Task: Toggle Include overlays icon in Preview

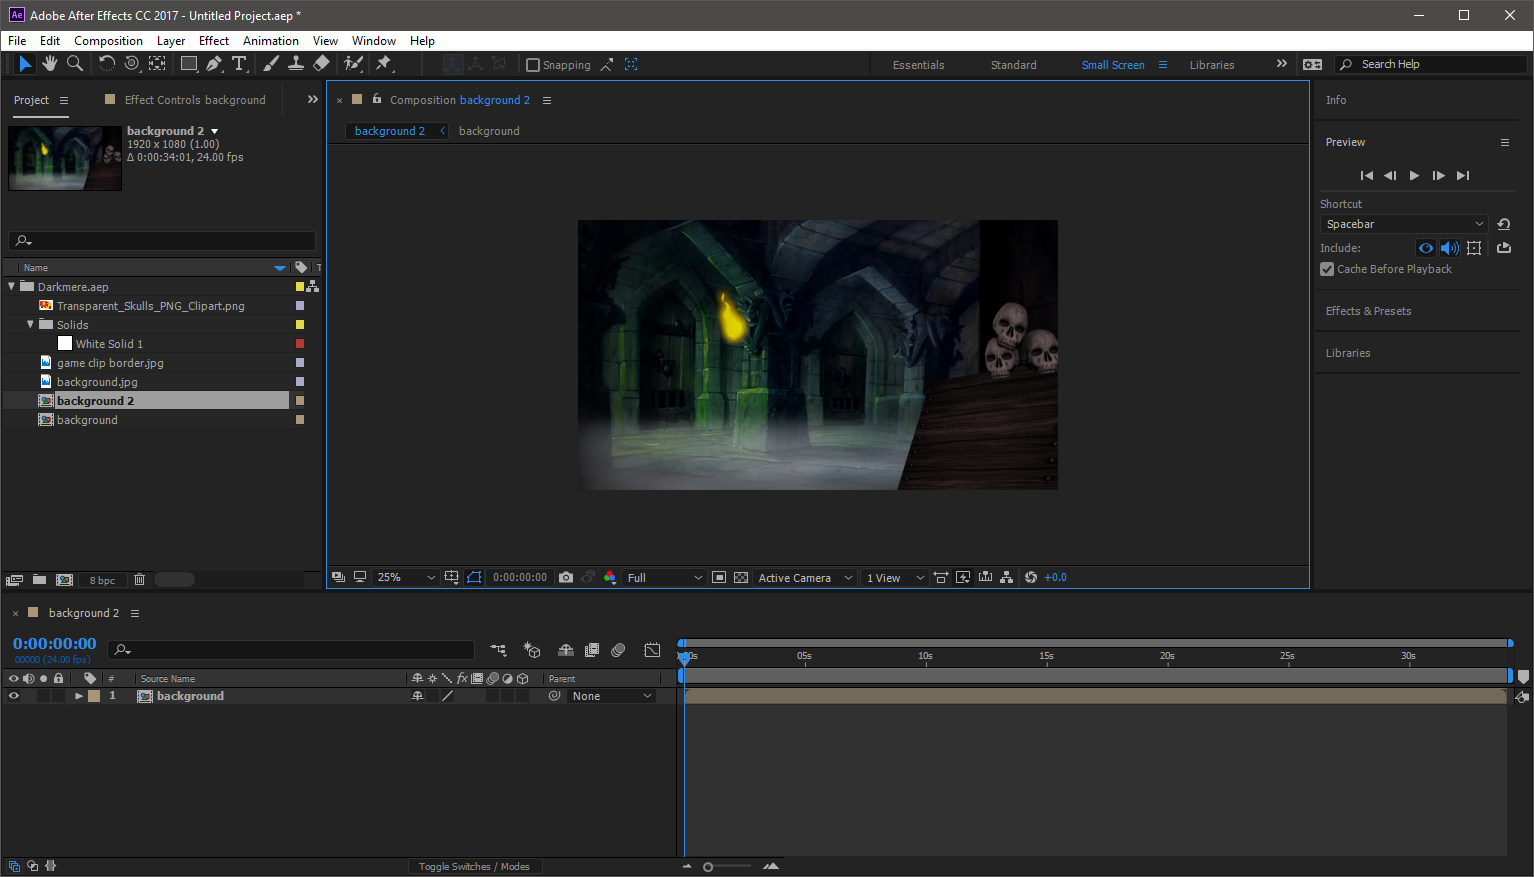Action: [1474, 248]
